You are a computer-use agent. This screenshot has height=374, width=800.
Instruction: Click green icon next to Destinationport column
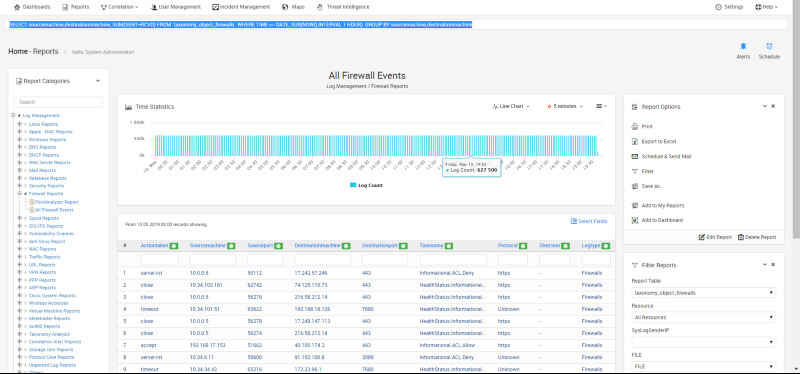tap(404, 246)
